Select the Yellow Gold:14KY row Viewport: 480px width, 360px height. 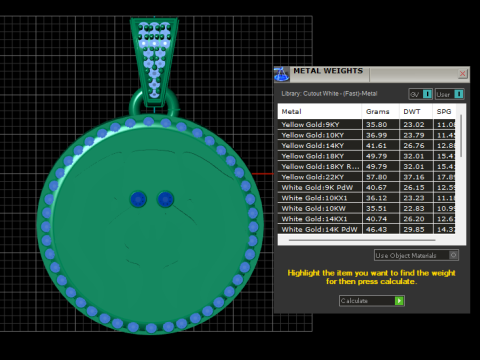366,146
